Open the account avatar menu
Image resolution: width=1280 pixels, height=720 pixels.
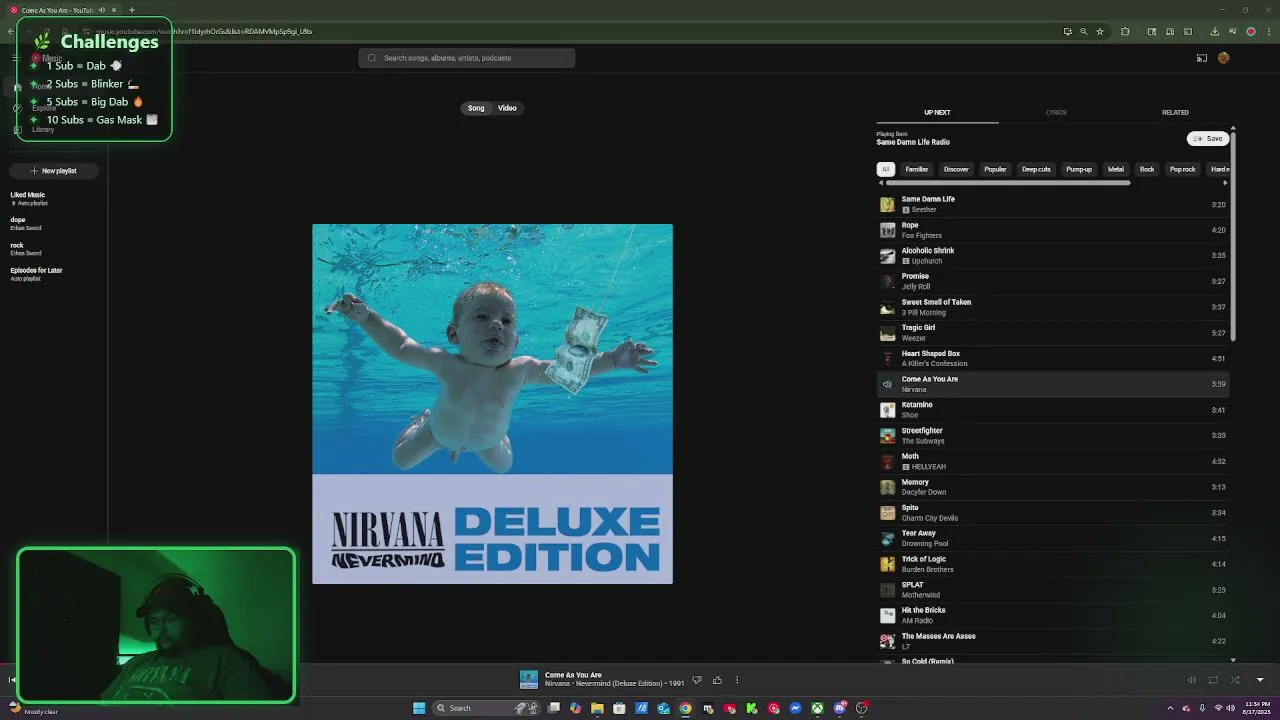[1223, 58]
